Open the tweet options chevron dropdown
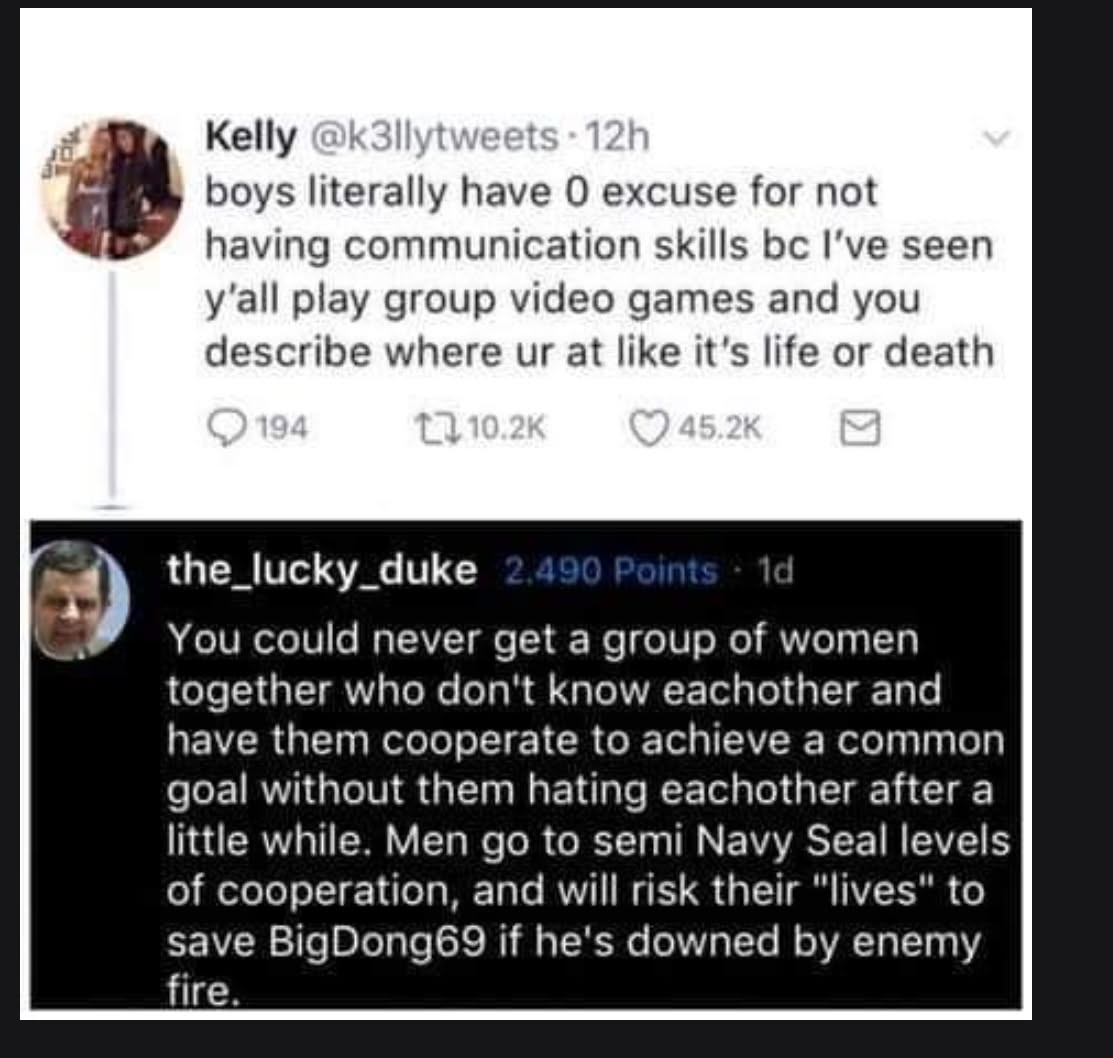 (997, 138)
